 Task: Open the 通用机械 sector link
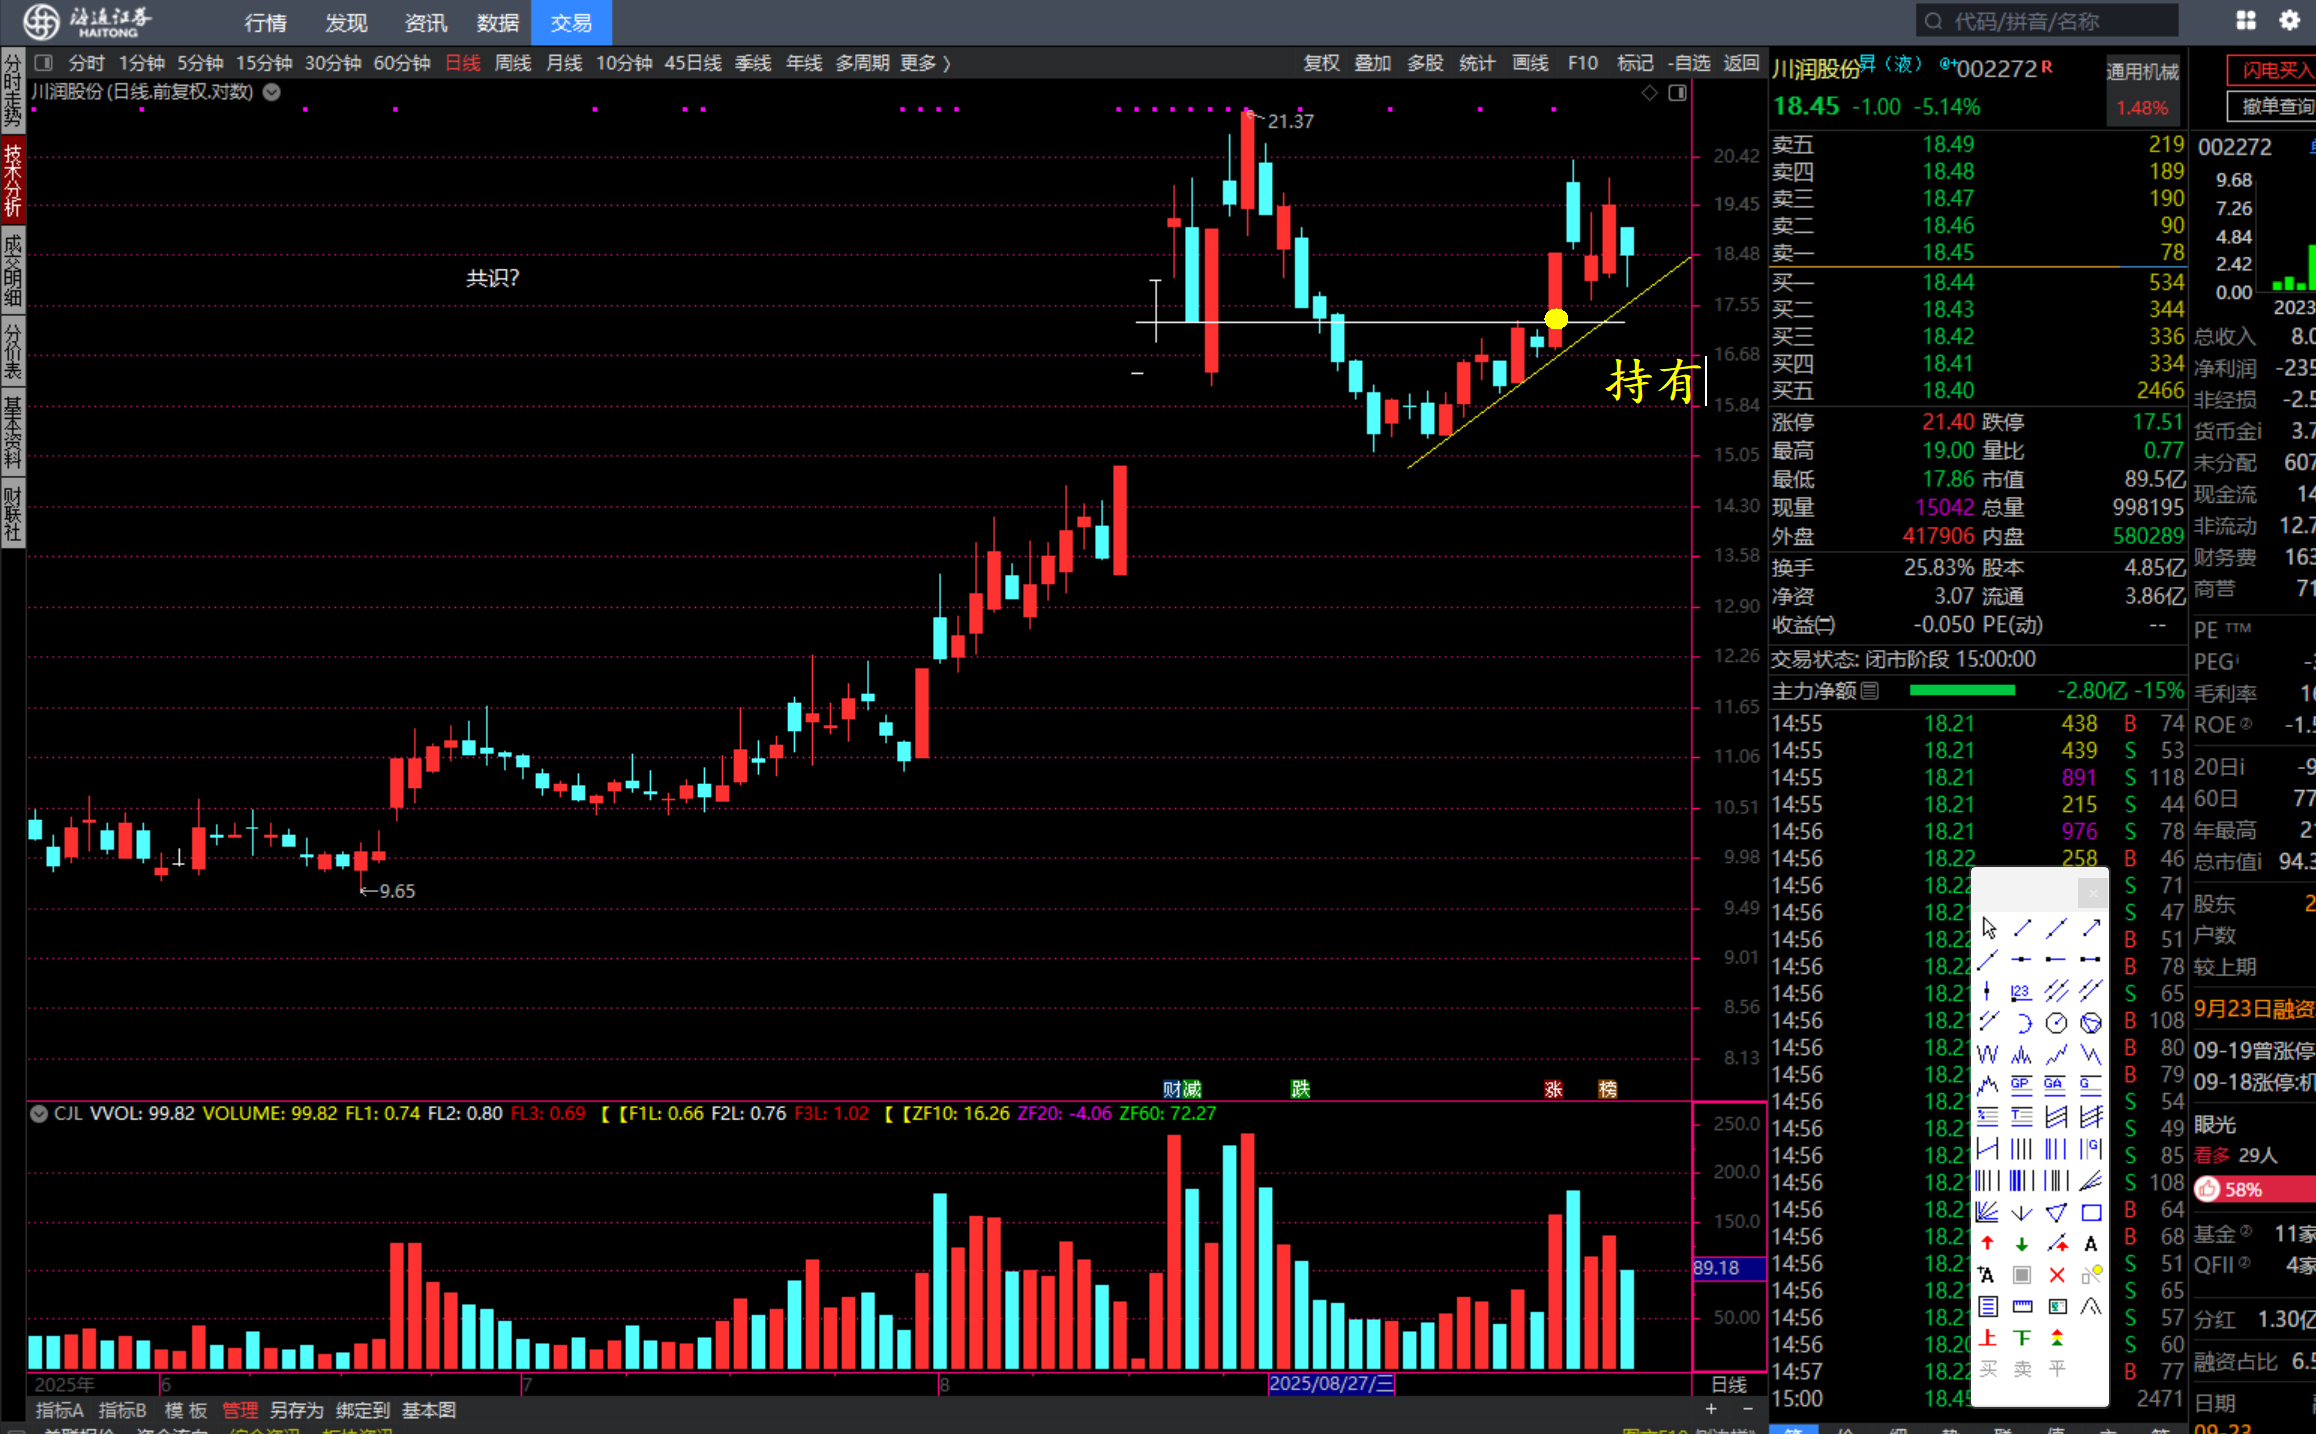[x=2142, y=72]
